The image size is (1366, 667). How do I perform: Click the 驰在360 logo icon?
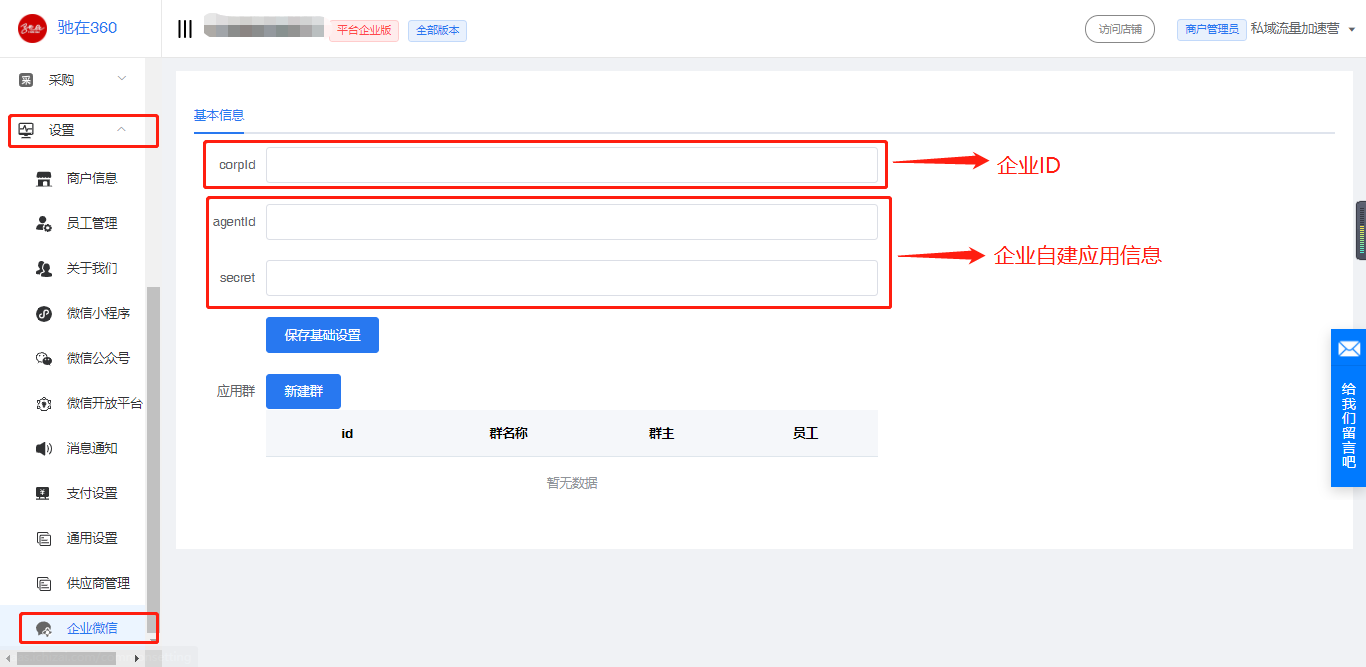point(32,28)
